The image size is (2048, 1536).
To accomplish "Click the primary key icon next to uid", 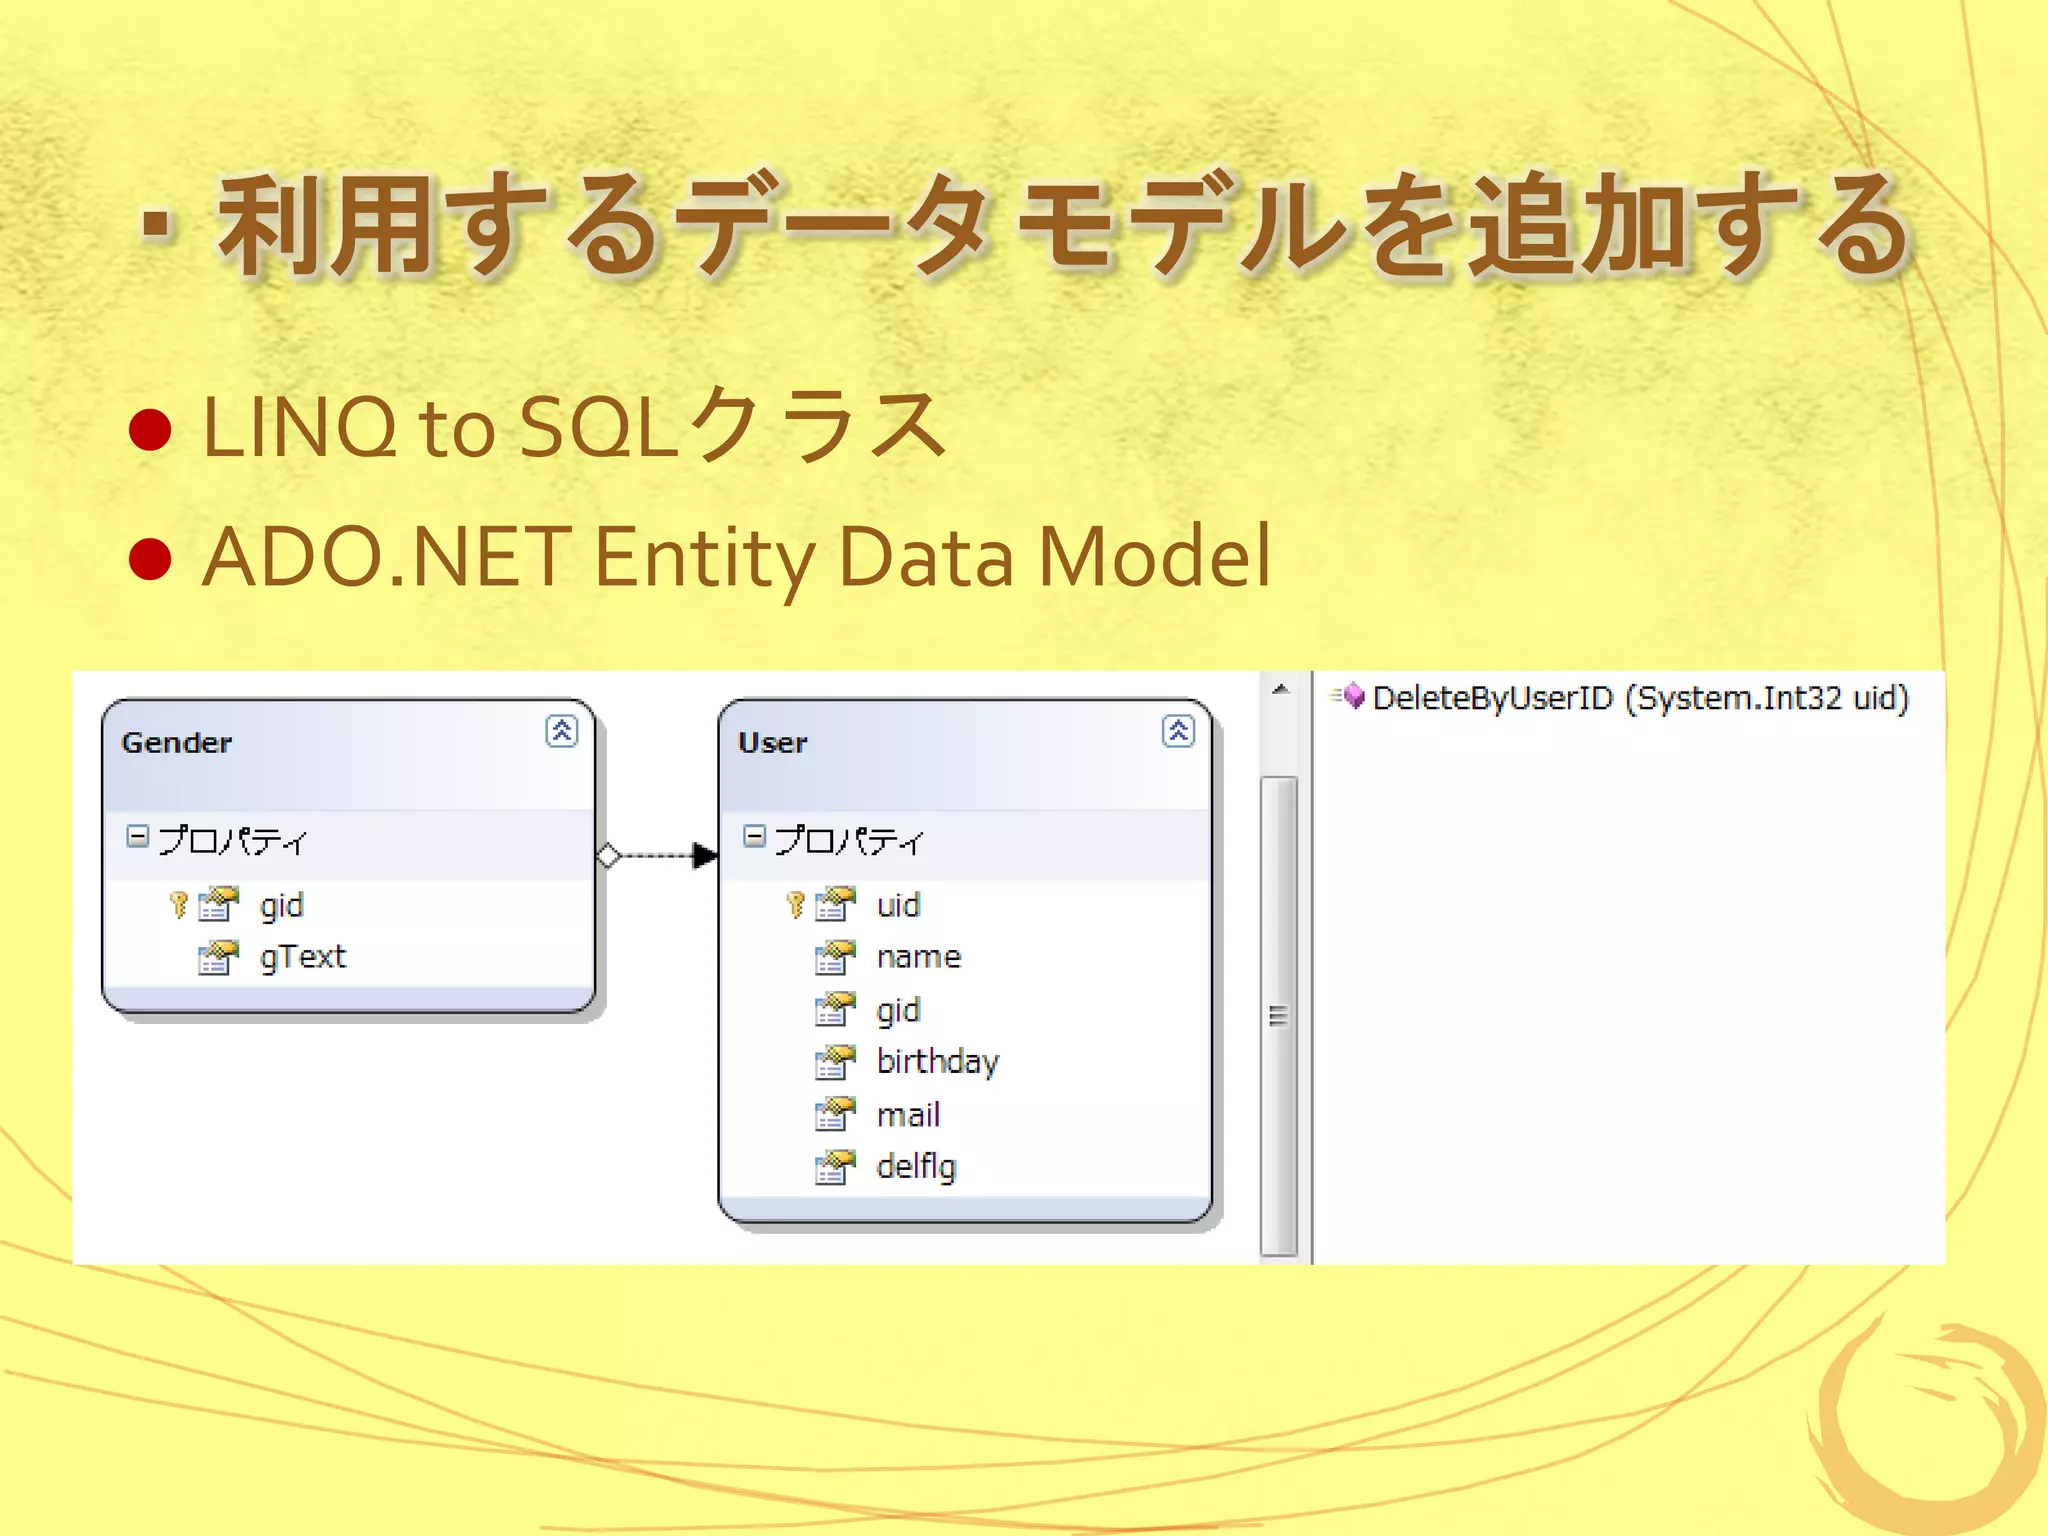I will (x=796, y=904).
